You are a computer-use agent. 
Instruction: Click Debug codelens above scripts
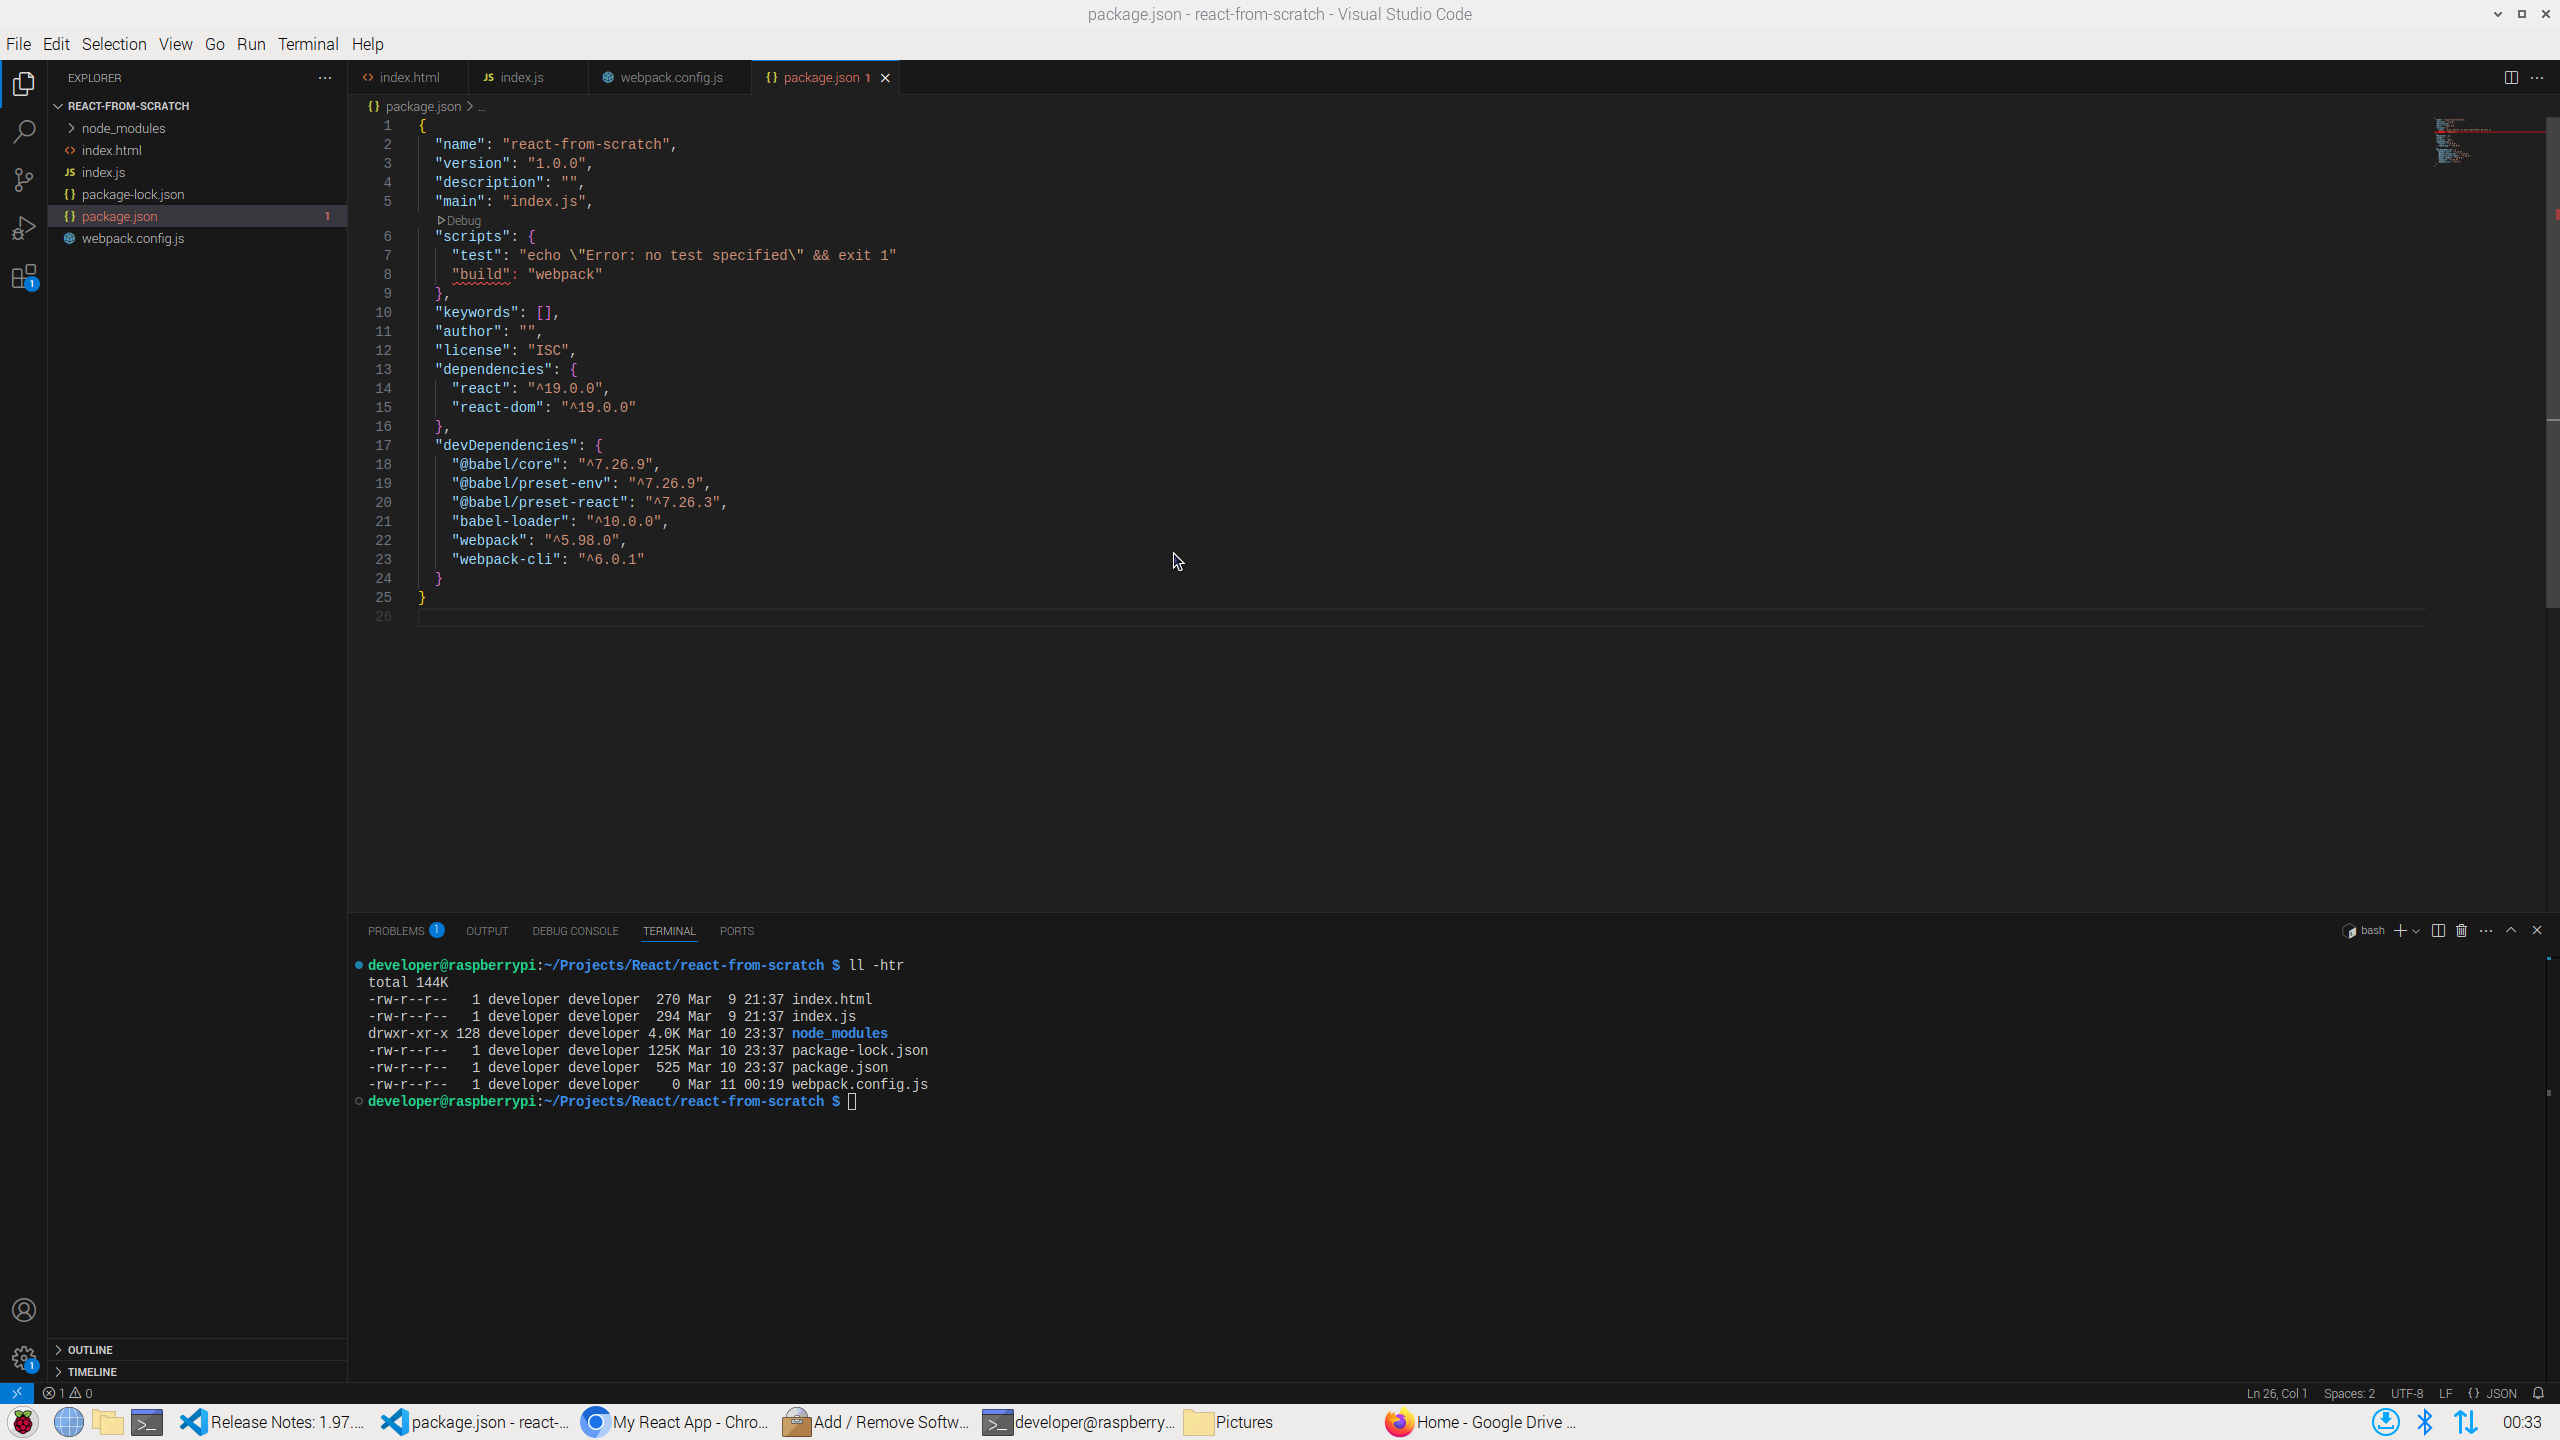point(460,220)
